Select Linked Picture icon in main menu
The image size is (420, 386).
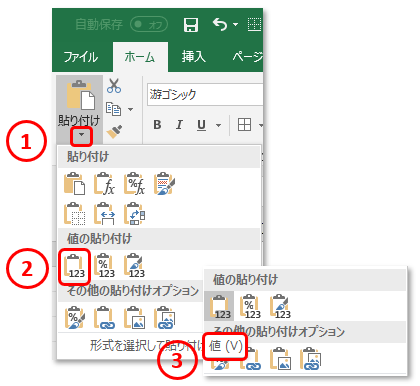coord(164,318)
